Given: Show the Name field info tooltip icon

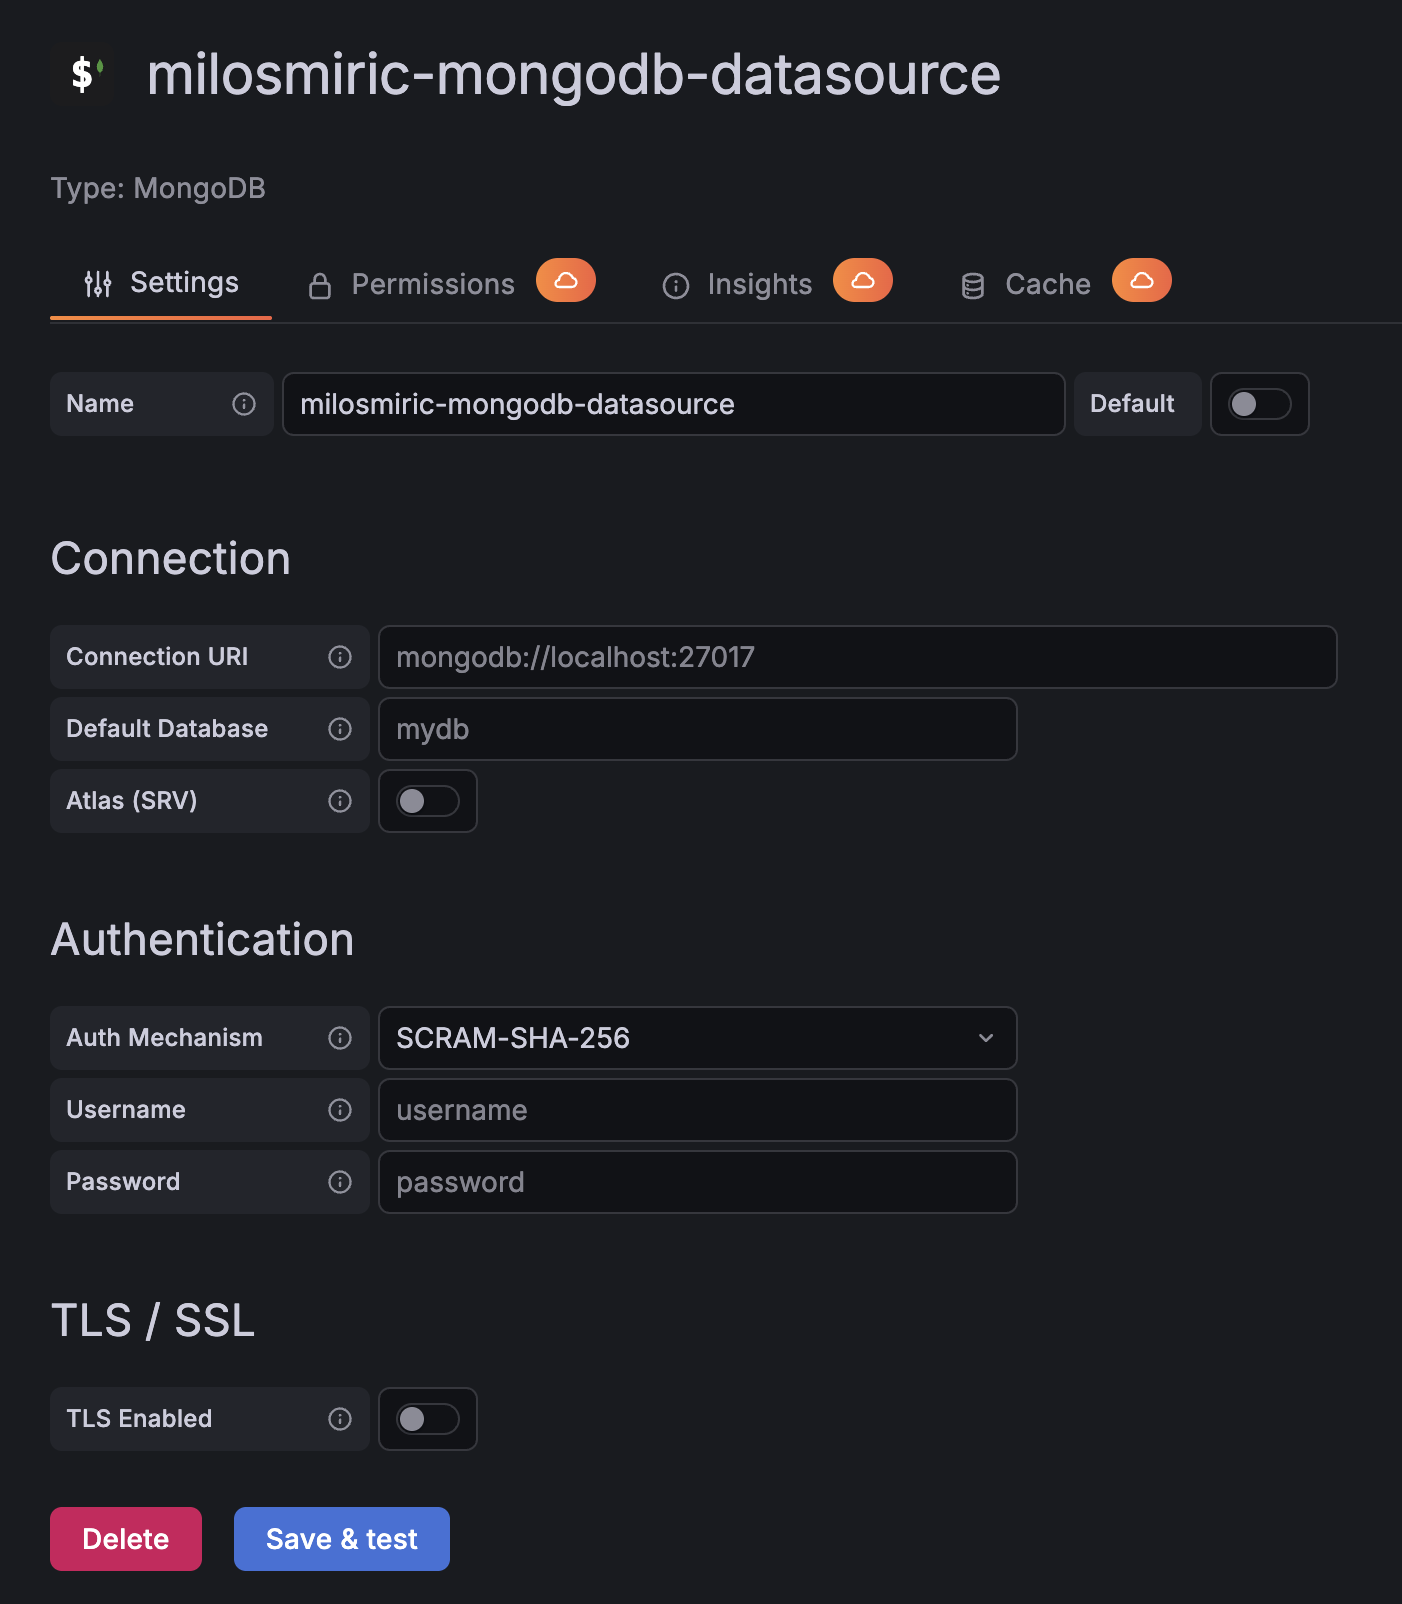Looking at the screenshot, I should point(244,404).
